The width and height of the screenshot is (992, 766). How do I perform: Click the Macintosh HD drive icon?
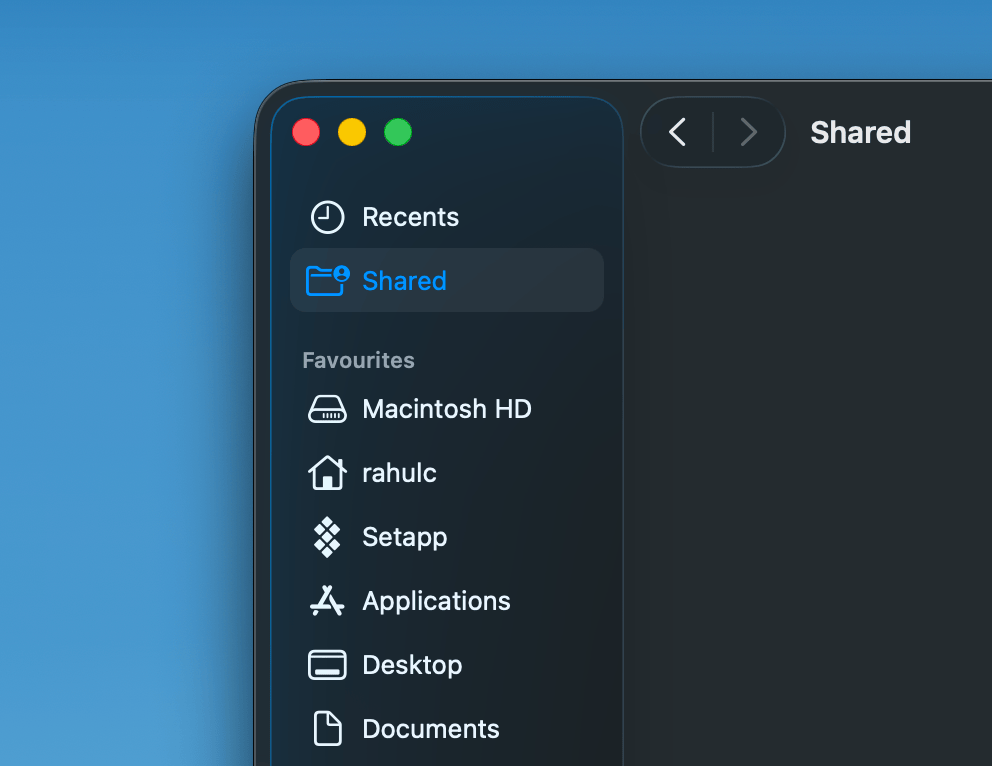[x=327, y=409]
